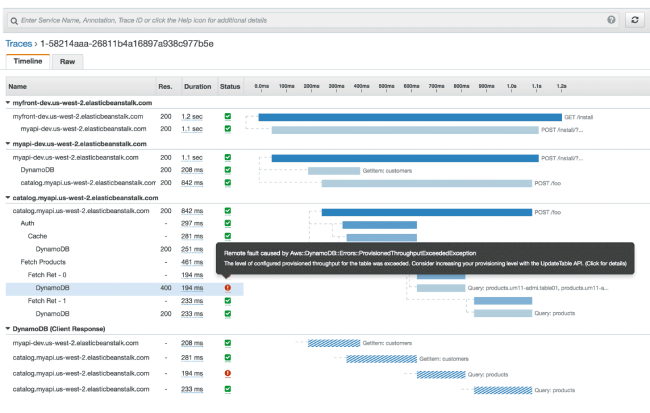Collapse the myapi-dev.us-west-2 group
650x413 pixels.
[8, 144]
